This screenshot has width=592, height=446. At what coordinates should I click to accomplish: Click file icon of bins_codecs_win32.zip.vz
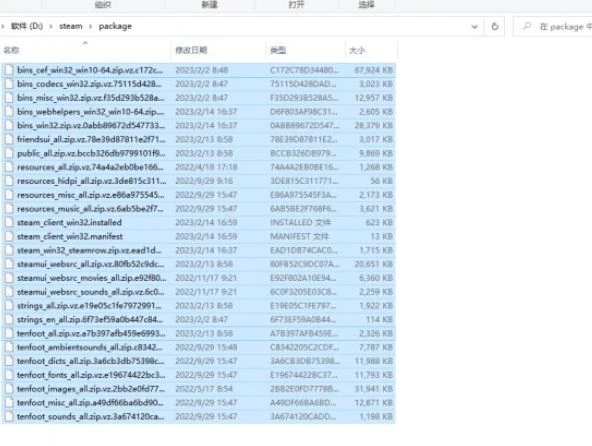(x=9, y=84)
